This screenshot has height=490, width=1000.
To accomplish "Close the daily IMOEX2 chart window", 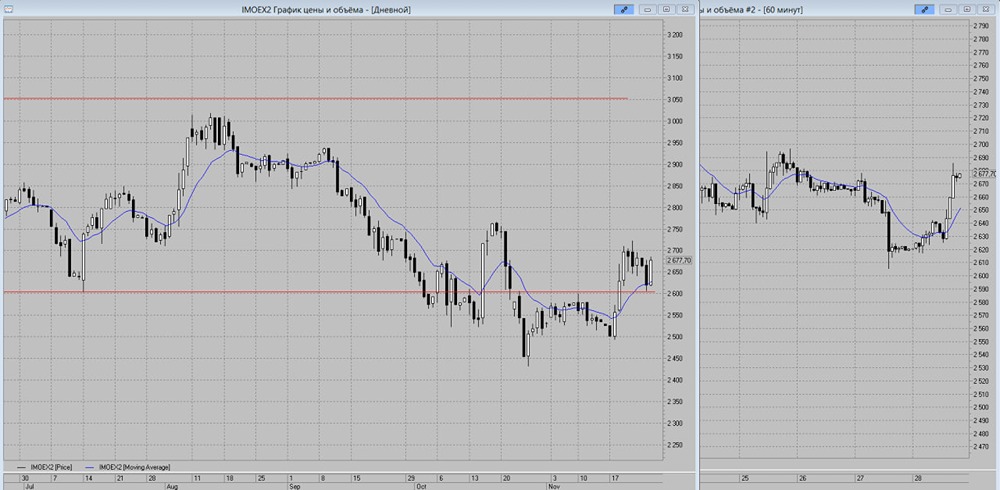I will click(684, 10).
